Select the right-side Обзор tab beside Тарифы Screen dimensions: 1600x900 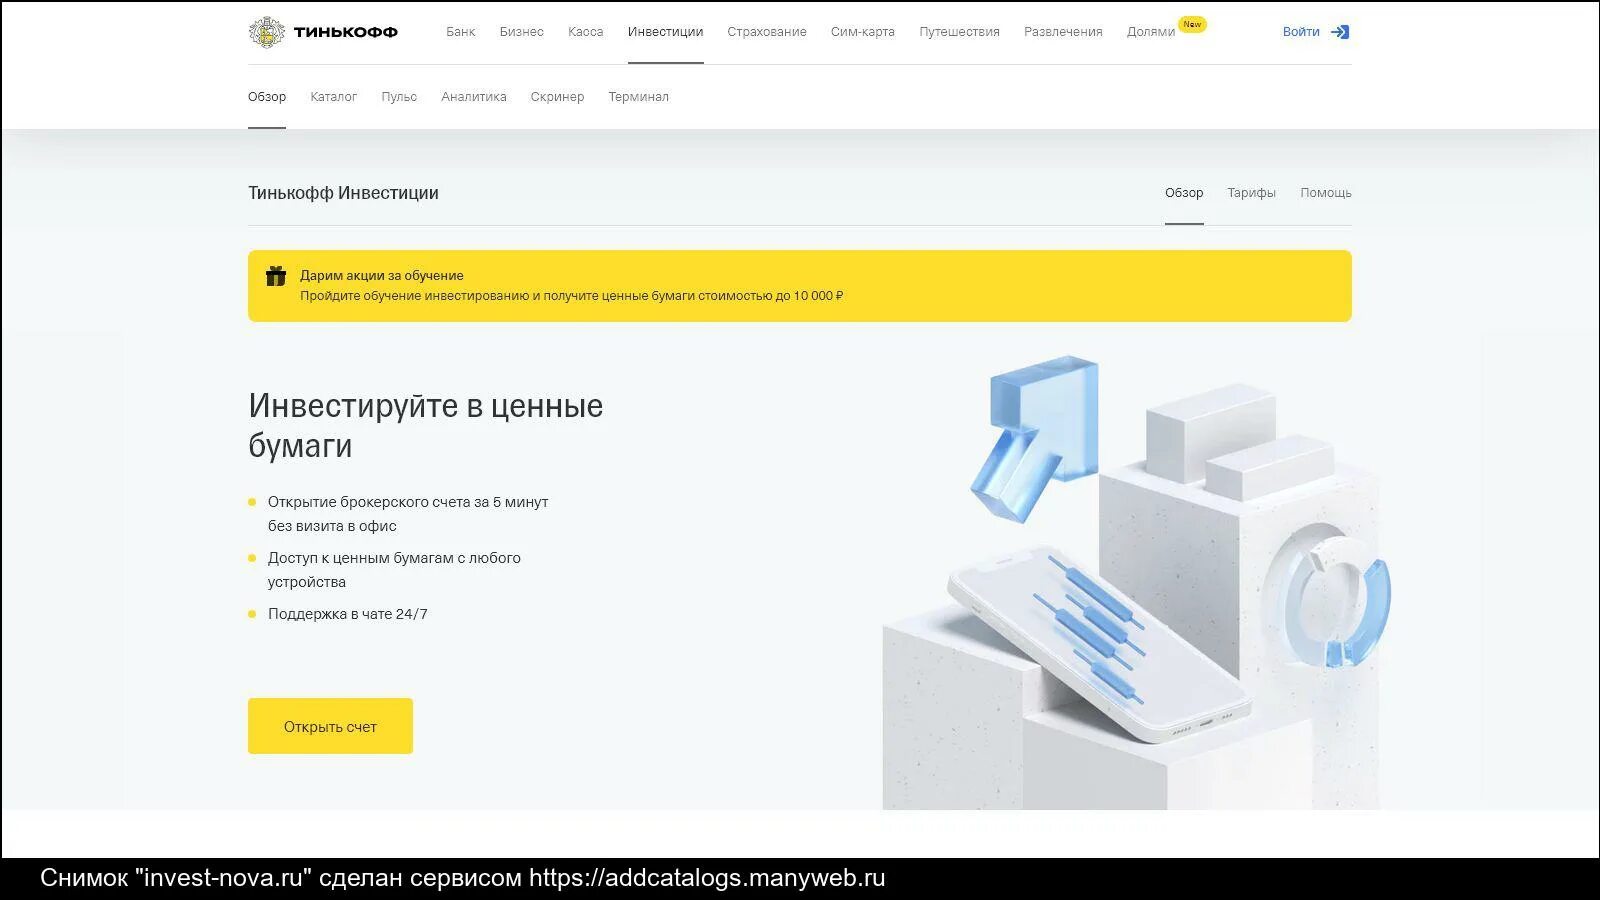click(x=1184, y=193)
